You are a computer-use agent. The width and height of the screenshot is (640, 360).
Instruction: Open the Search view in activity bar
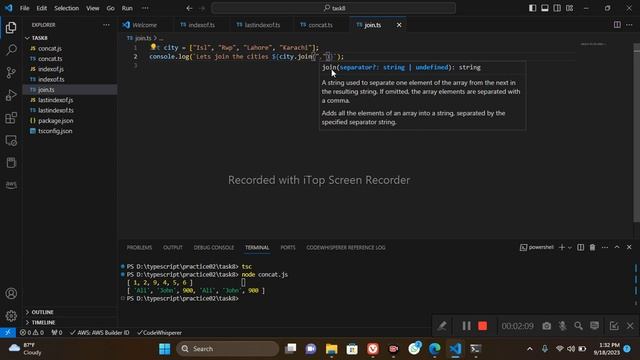click(x=11, y=50)
